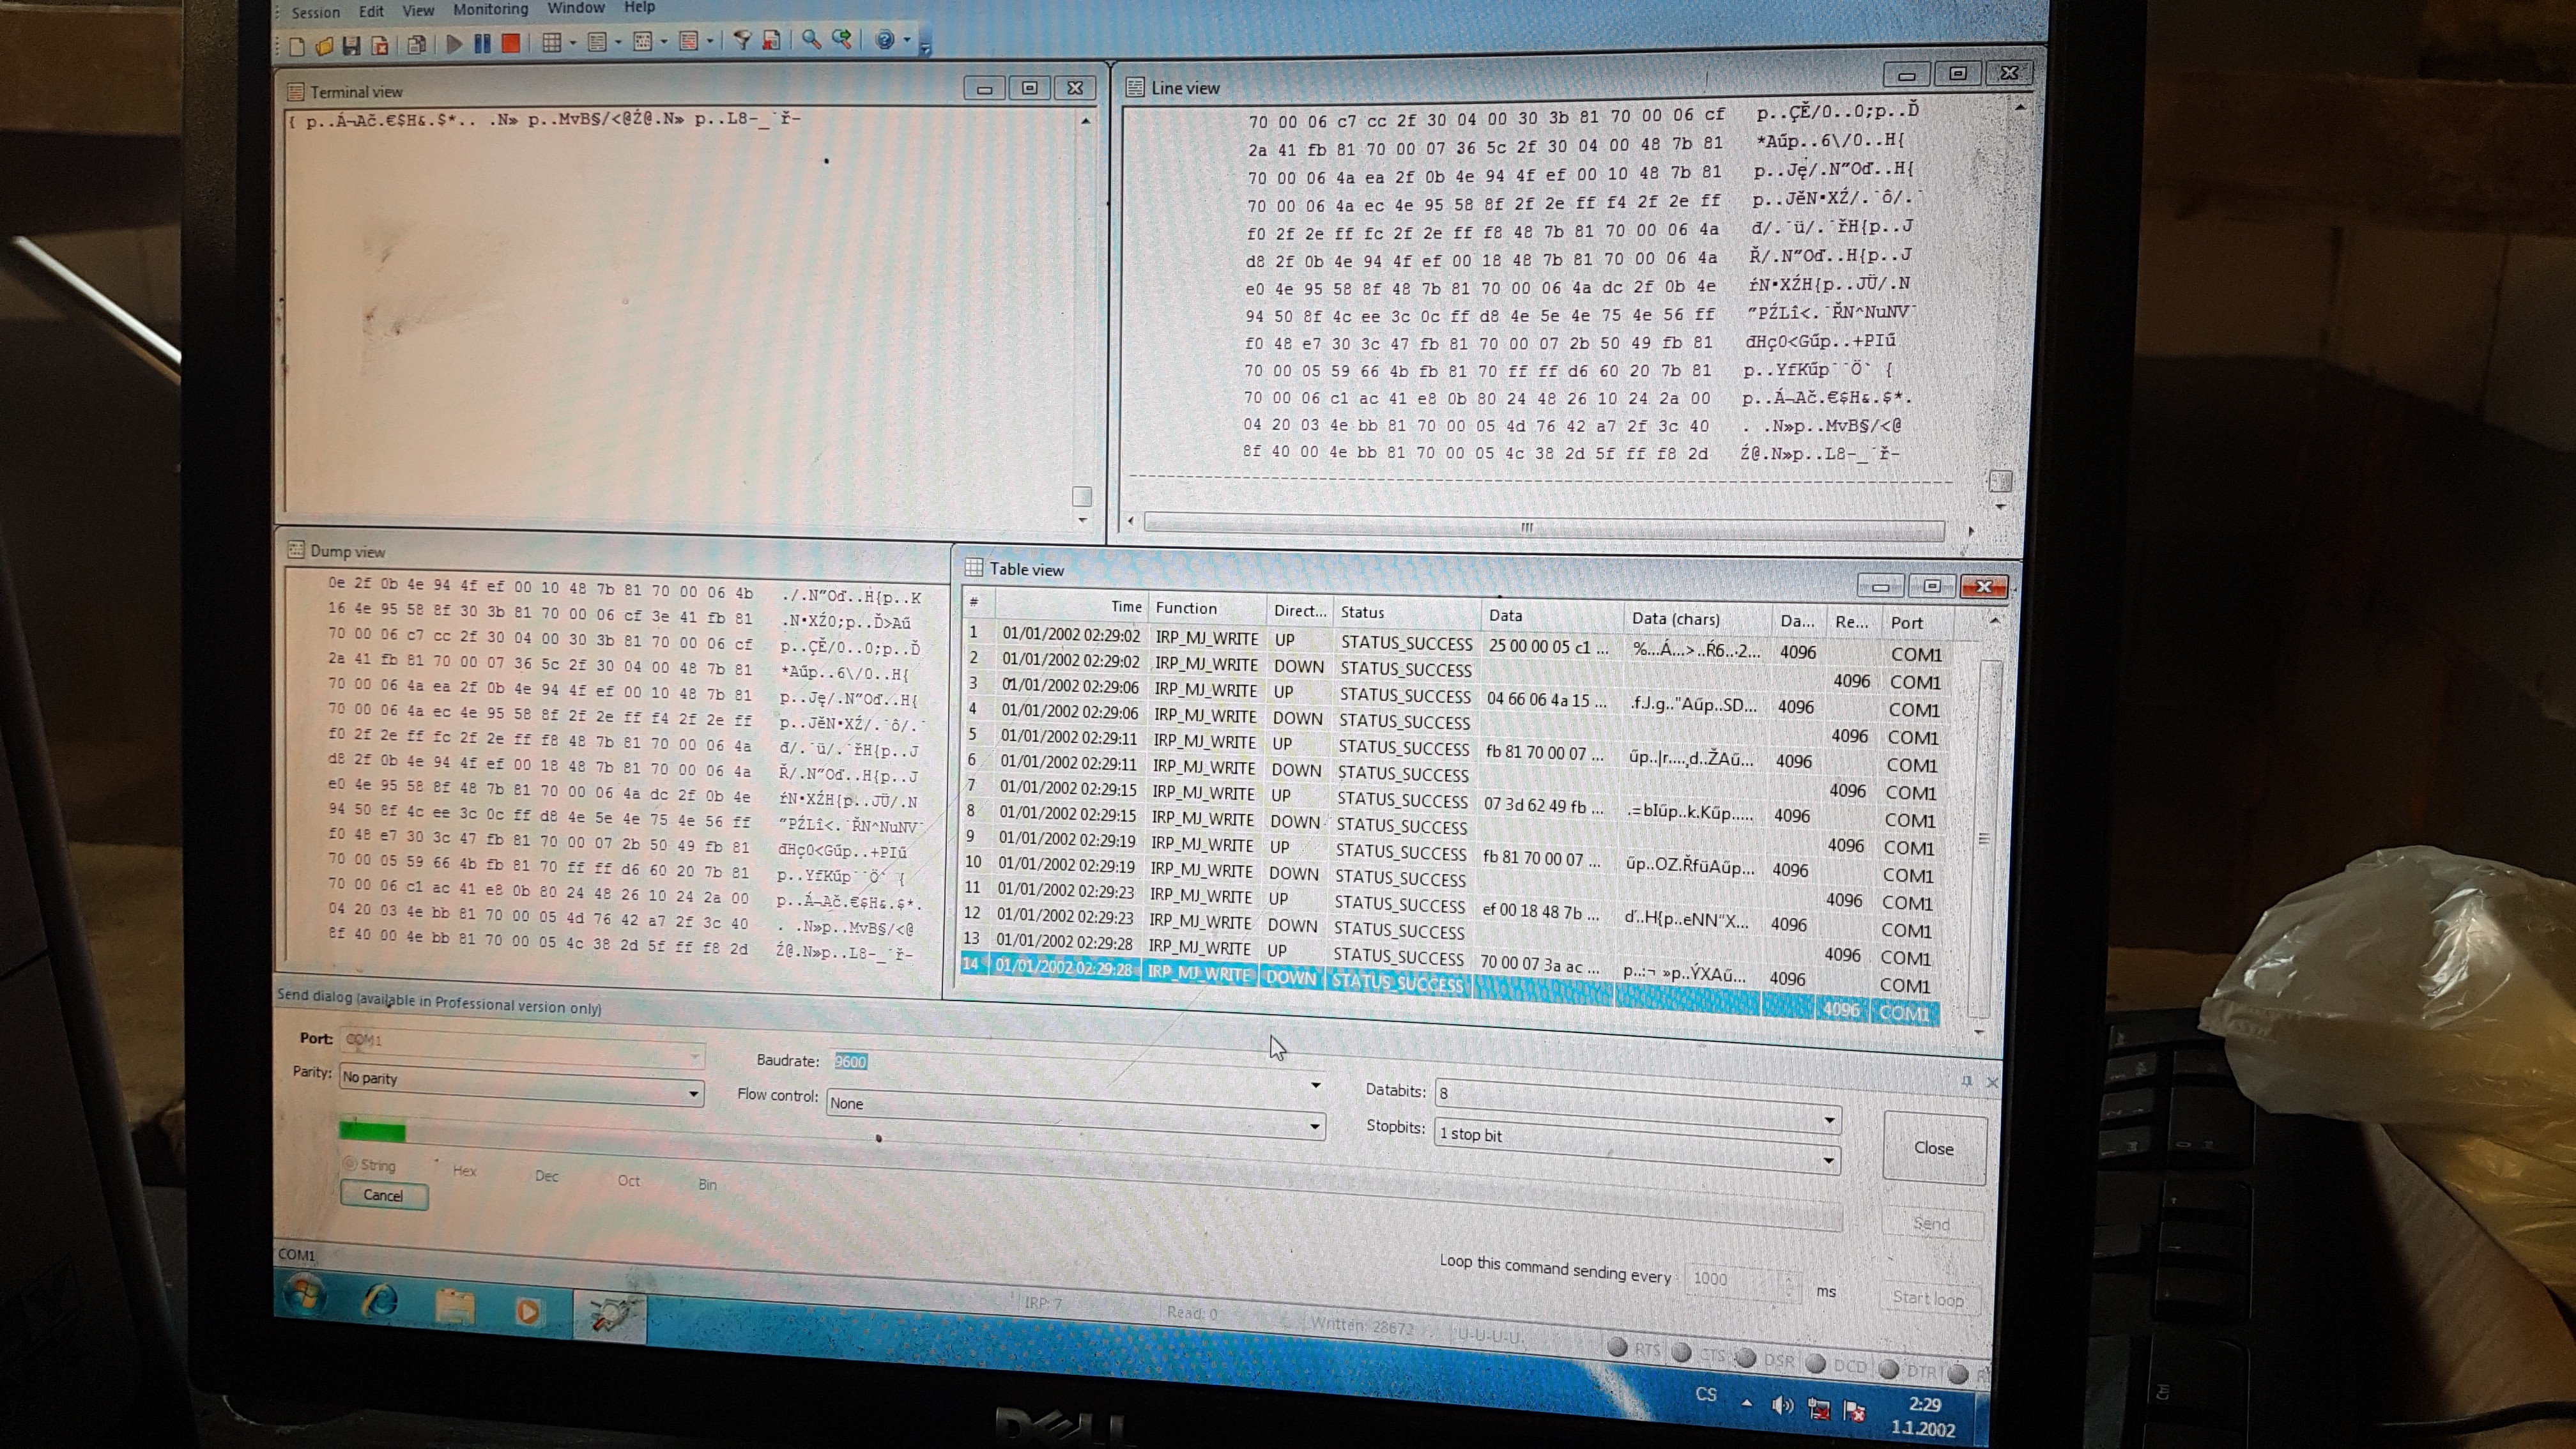This screenshot has width=2576, height=1449.
Task: Click the green send progress bar
Action: pyautogui.click(x=372, y=1131)
